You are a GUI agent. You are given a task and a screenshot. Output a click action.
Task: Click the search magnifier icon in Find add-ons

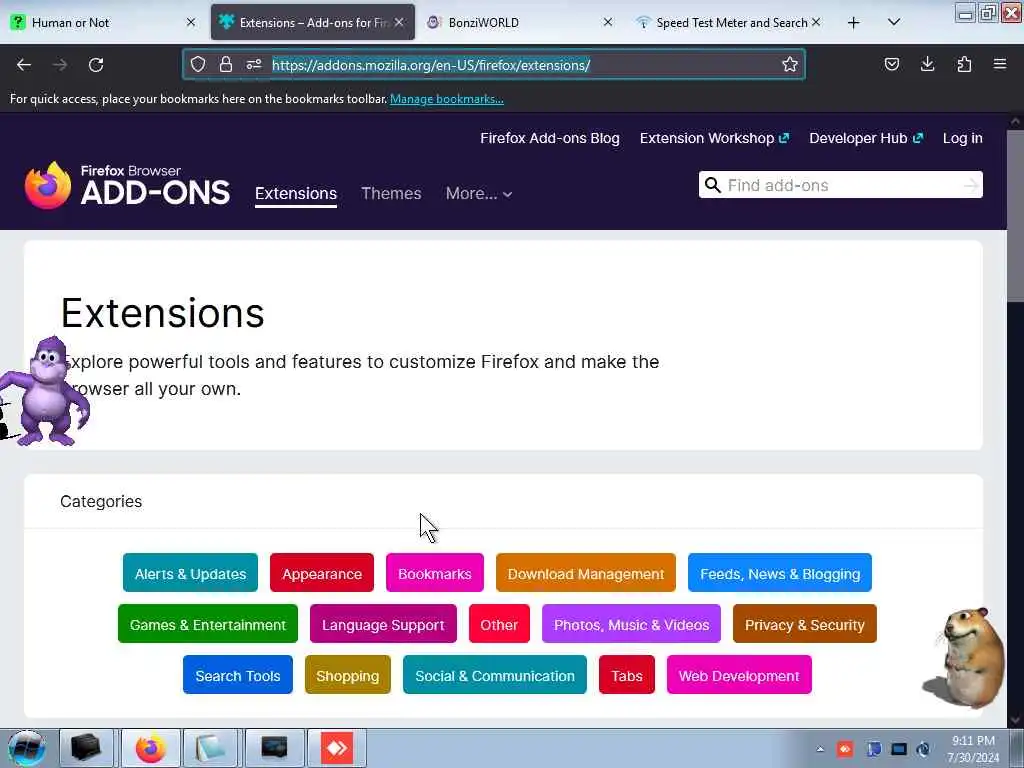click(713, 185)
